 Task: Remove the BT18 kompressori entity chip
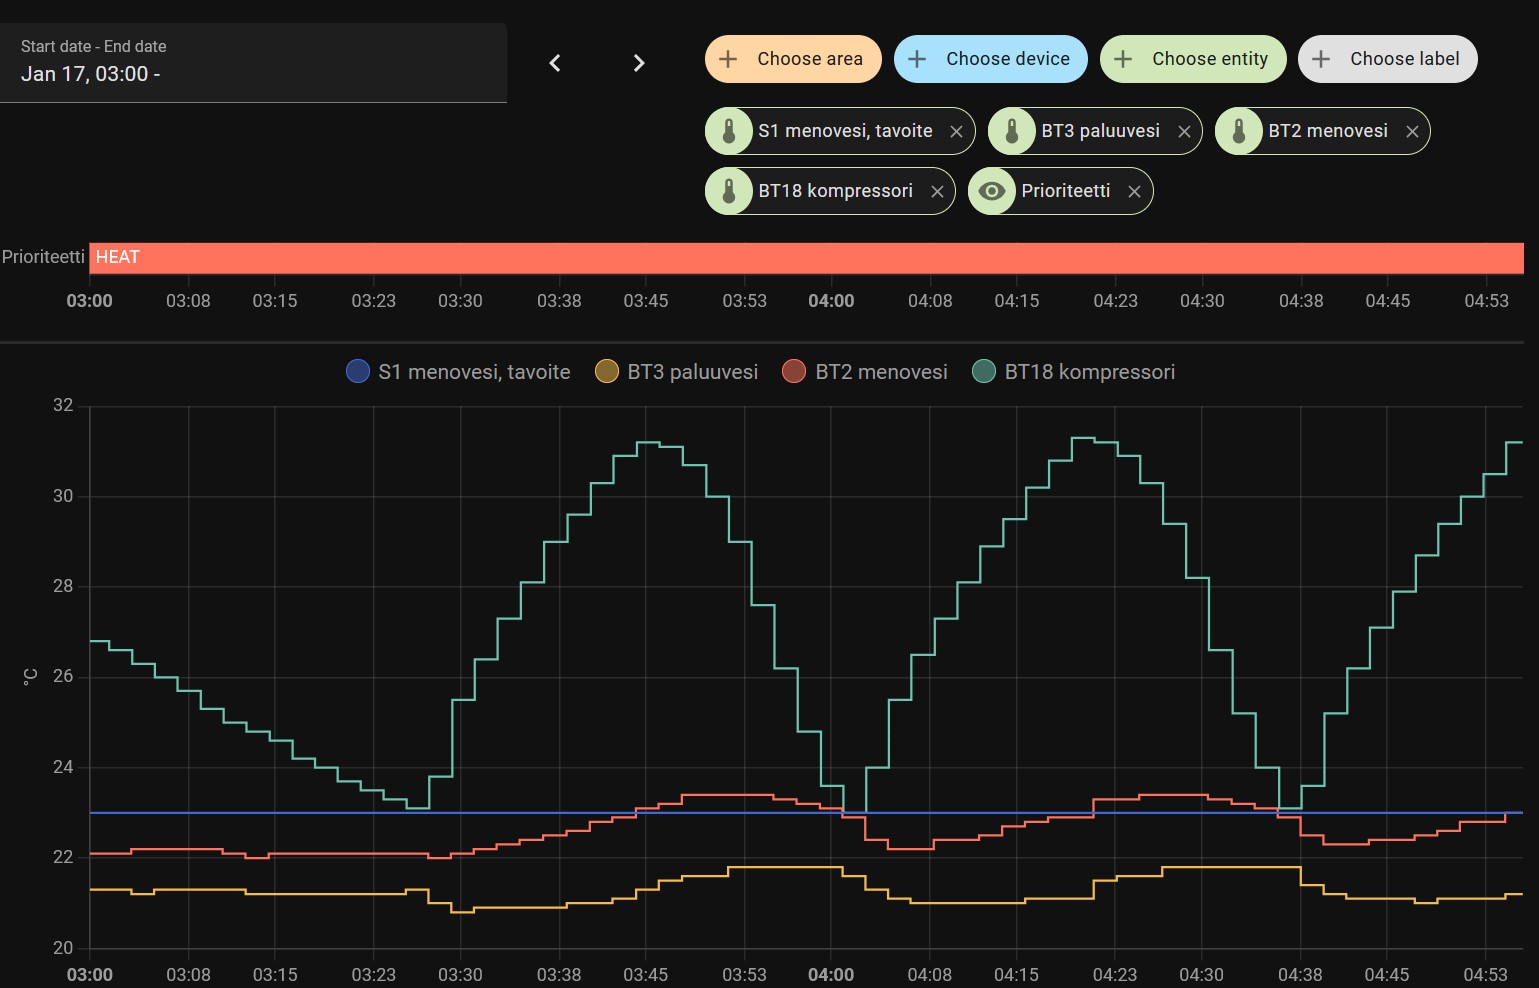(x=937, y=192)
